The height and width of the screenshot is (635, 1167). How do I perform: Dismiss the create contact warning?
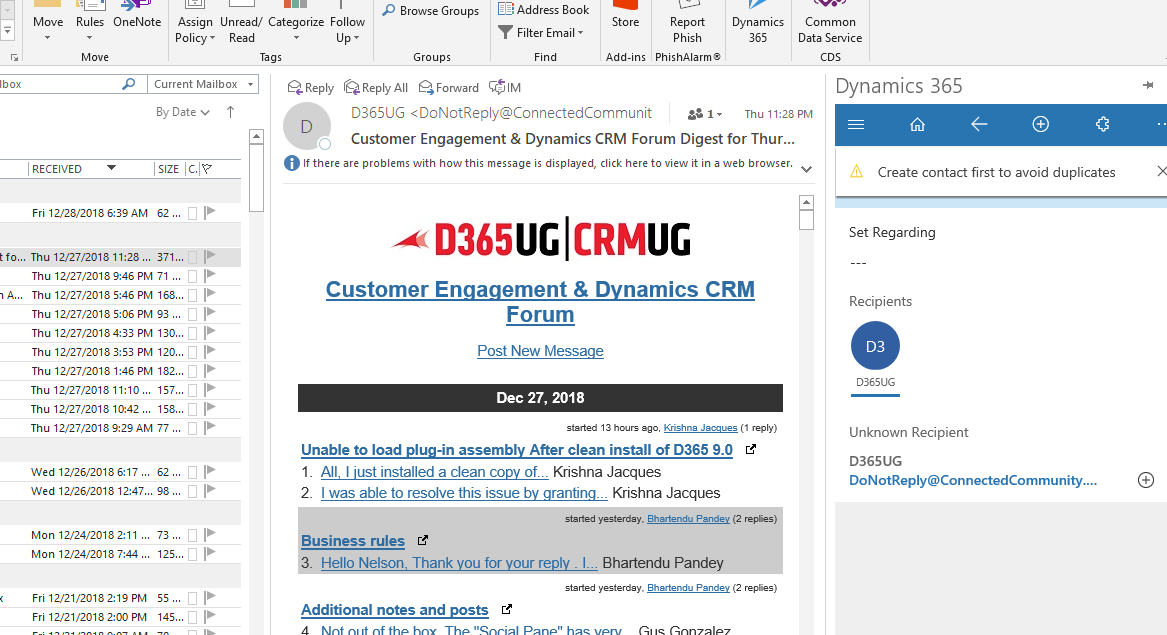click(1160, 171)
